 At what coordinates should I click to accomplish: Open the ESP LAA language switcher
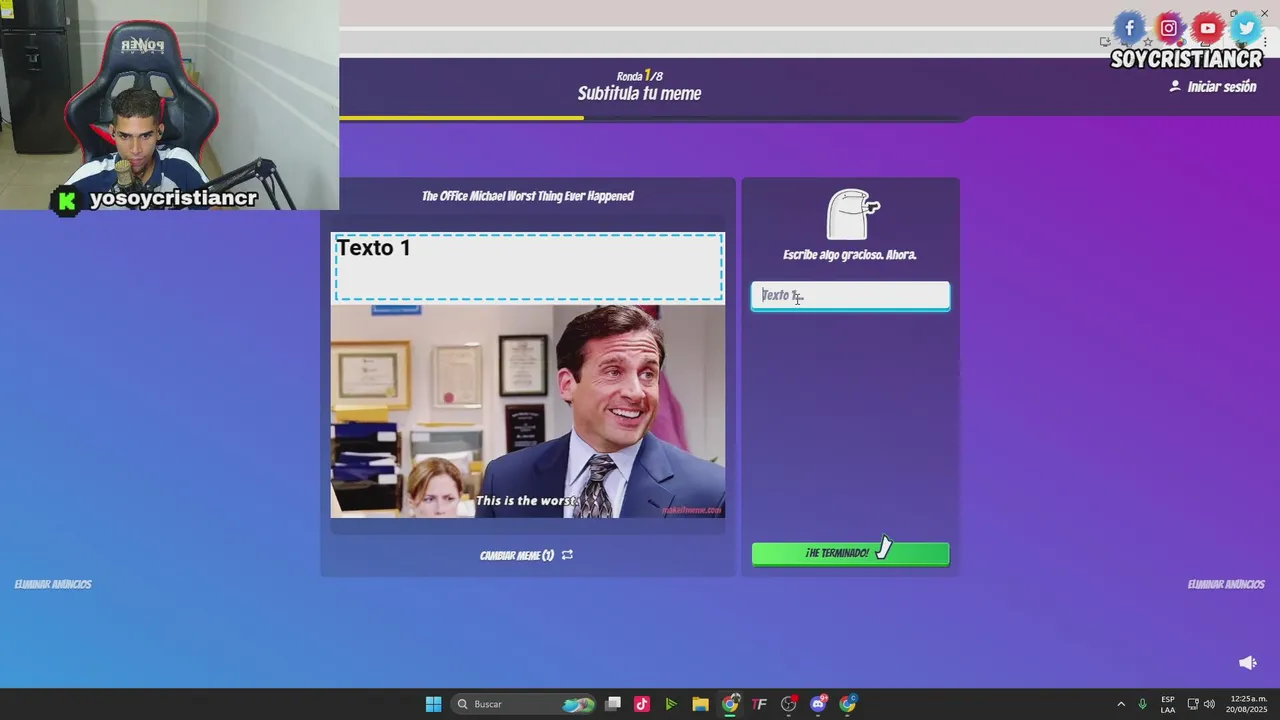1168,704
